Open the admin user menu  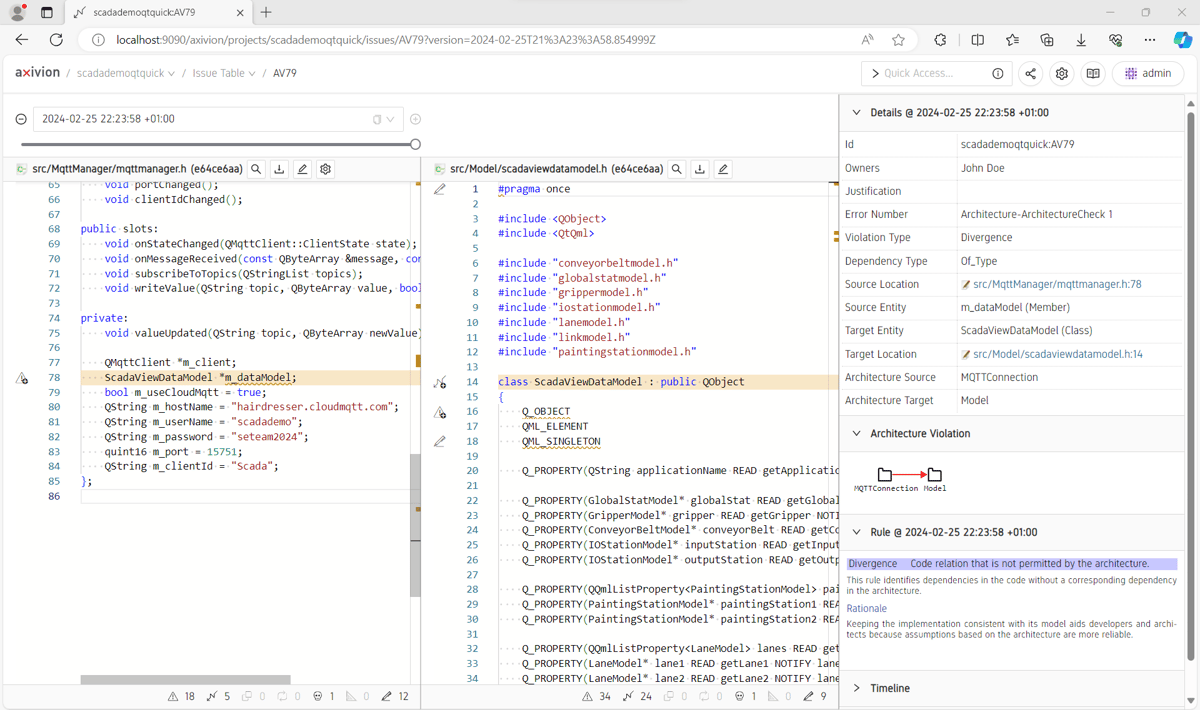(1147, 73)
